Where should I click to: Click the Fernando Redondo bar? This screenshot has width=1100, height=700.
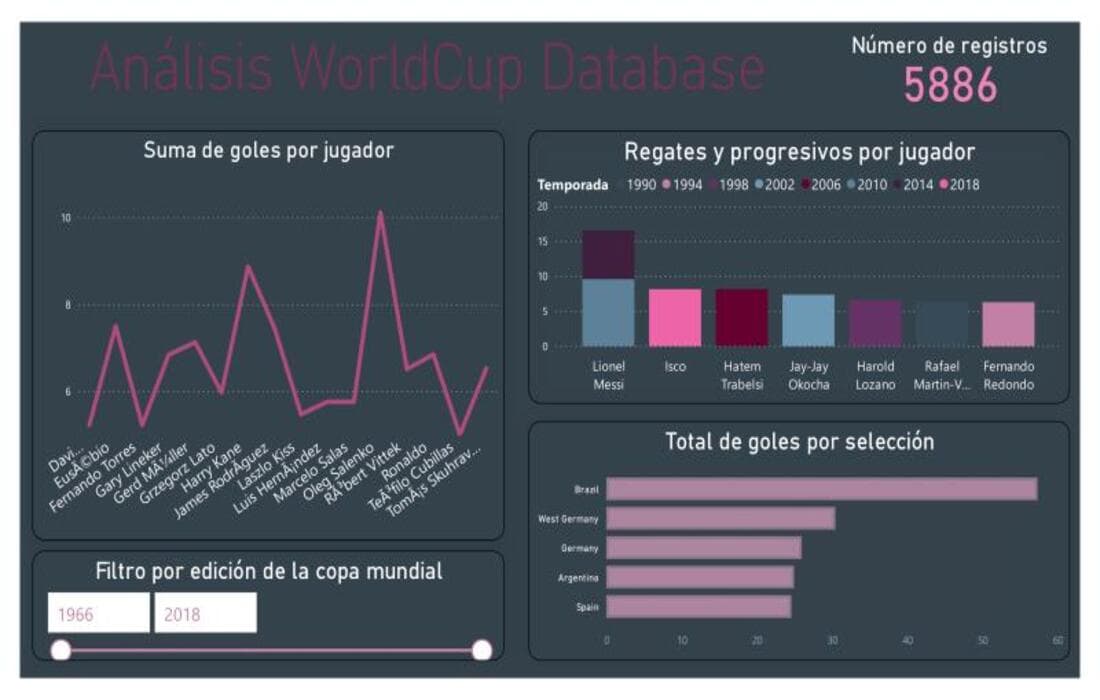point(1008,324)
